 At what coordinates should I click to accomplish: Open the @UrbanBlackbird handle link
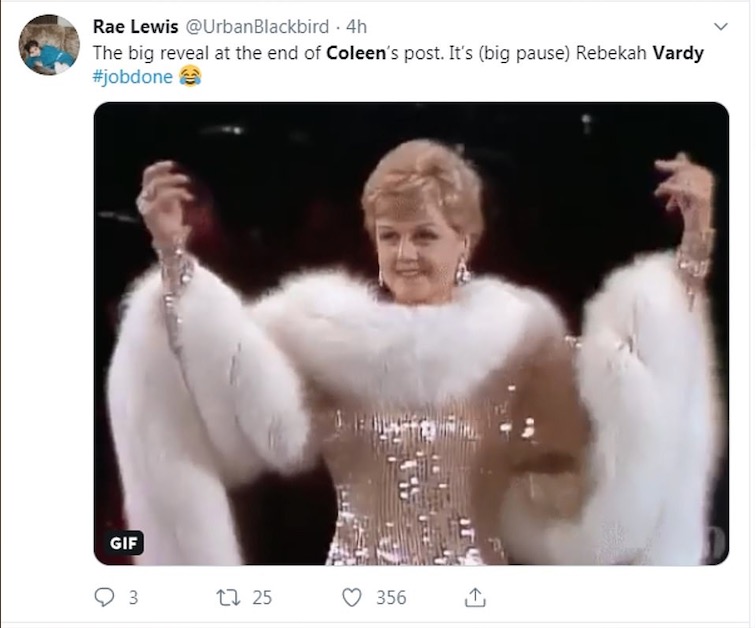click(258, 27)
